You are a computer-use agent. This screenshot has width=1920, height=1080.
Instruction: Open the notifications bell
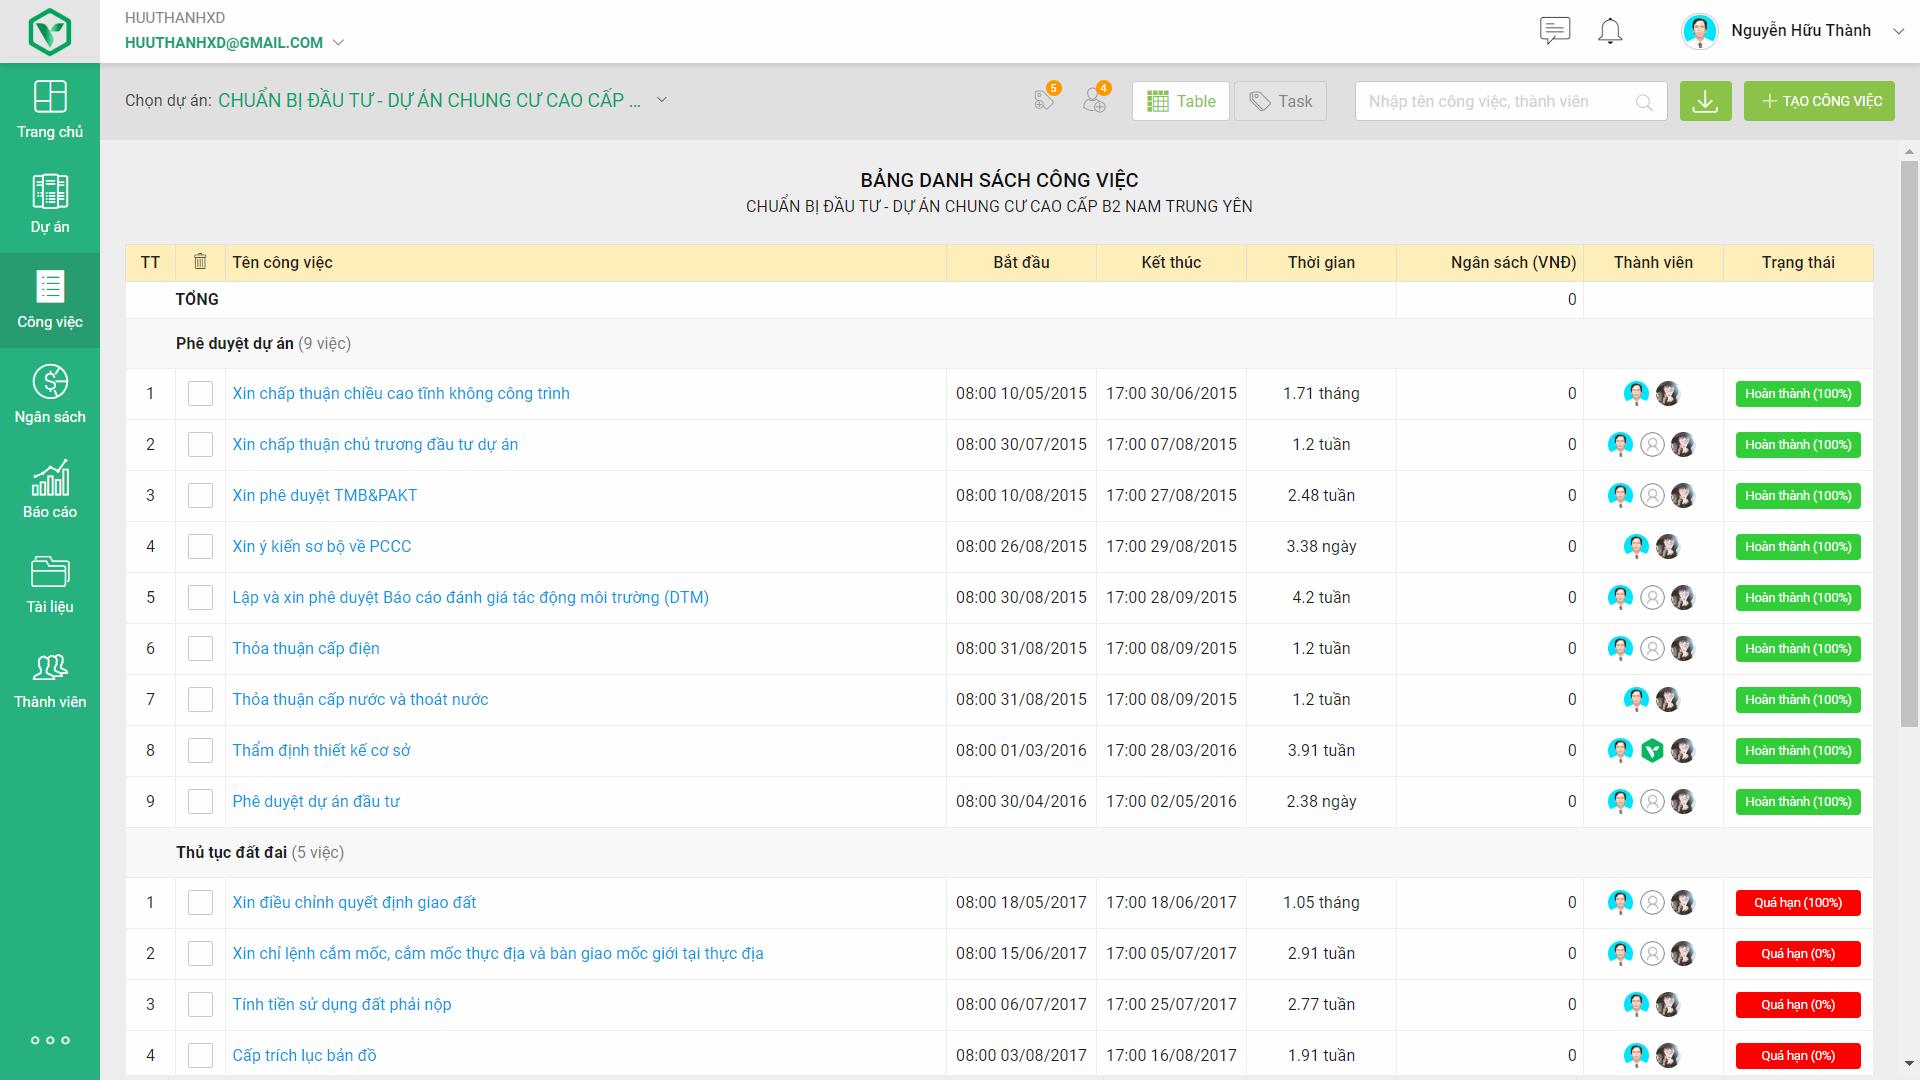(1610, 31)
